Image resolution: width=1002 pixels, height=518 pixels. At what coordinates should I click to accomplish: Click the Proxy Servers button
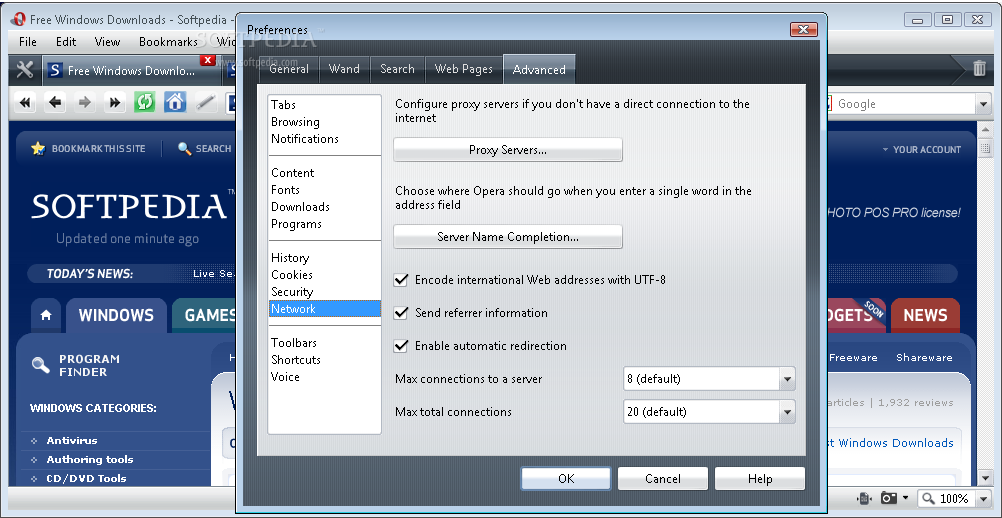508,150
